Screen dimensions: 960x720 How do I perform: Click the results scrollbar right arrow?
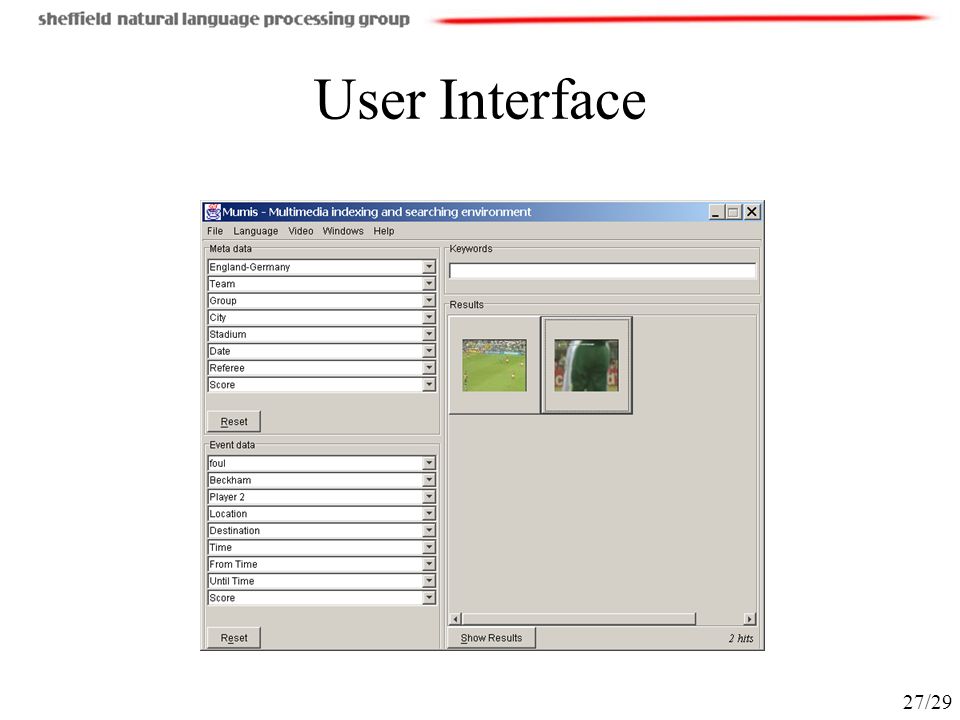pos(750,619)
